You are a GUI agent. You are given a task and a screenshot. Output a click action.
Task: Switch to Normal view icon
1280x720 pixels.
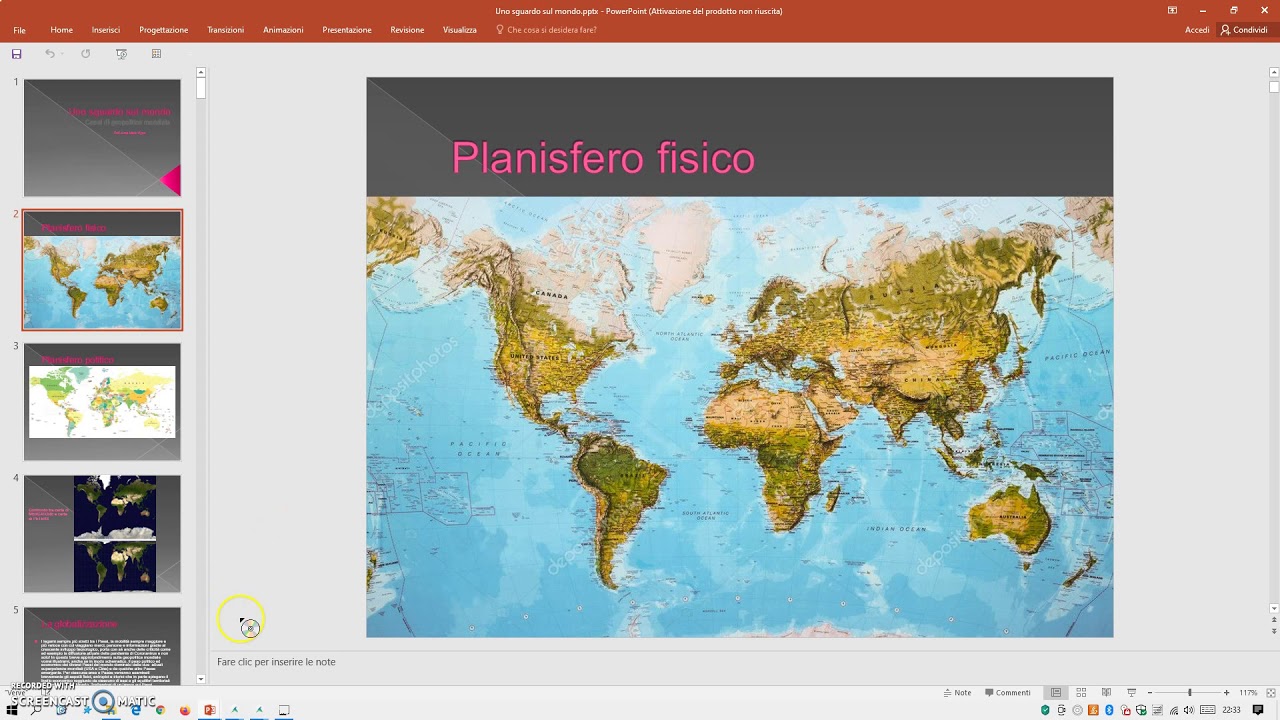[1056, 692]
